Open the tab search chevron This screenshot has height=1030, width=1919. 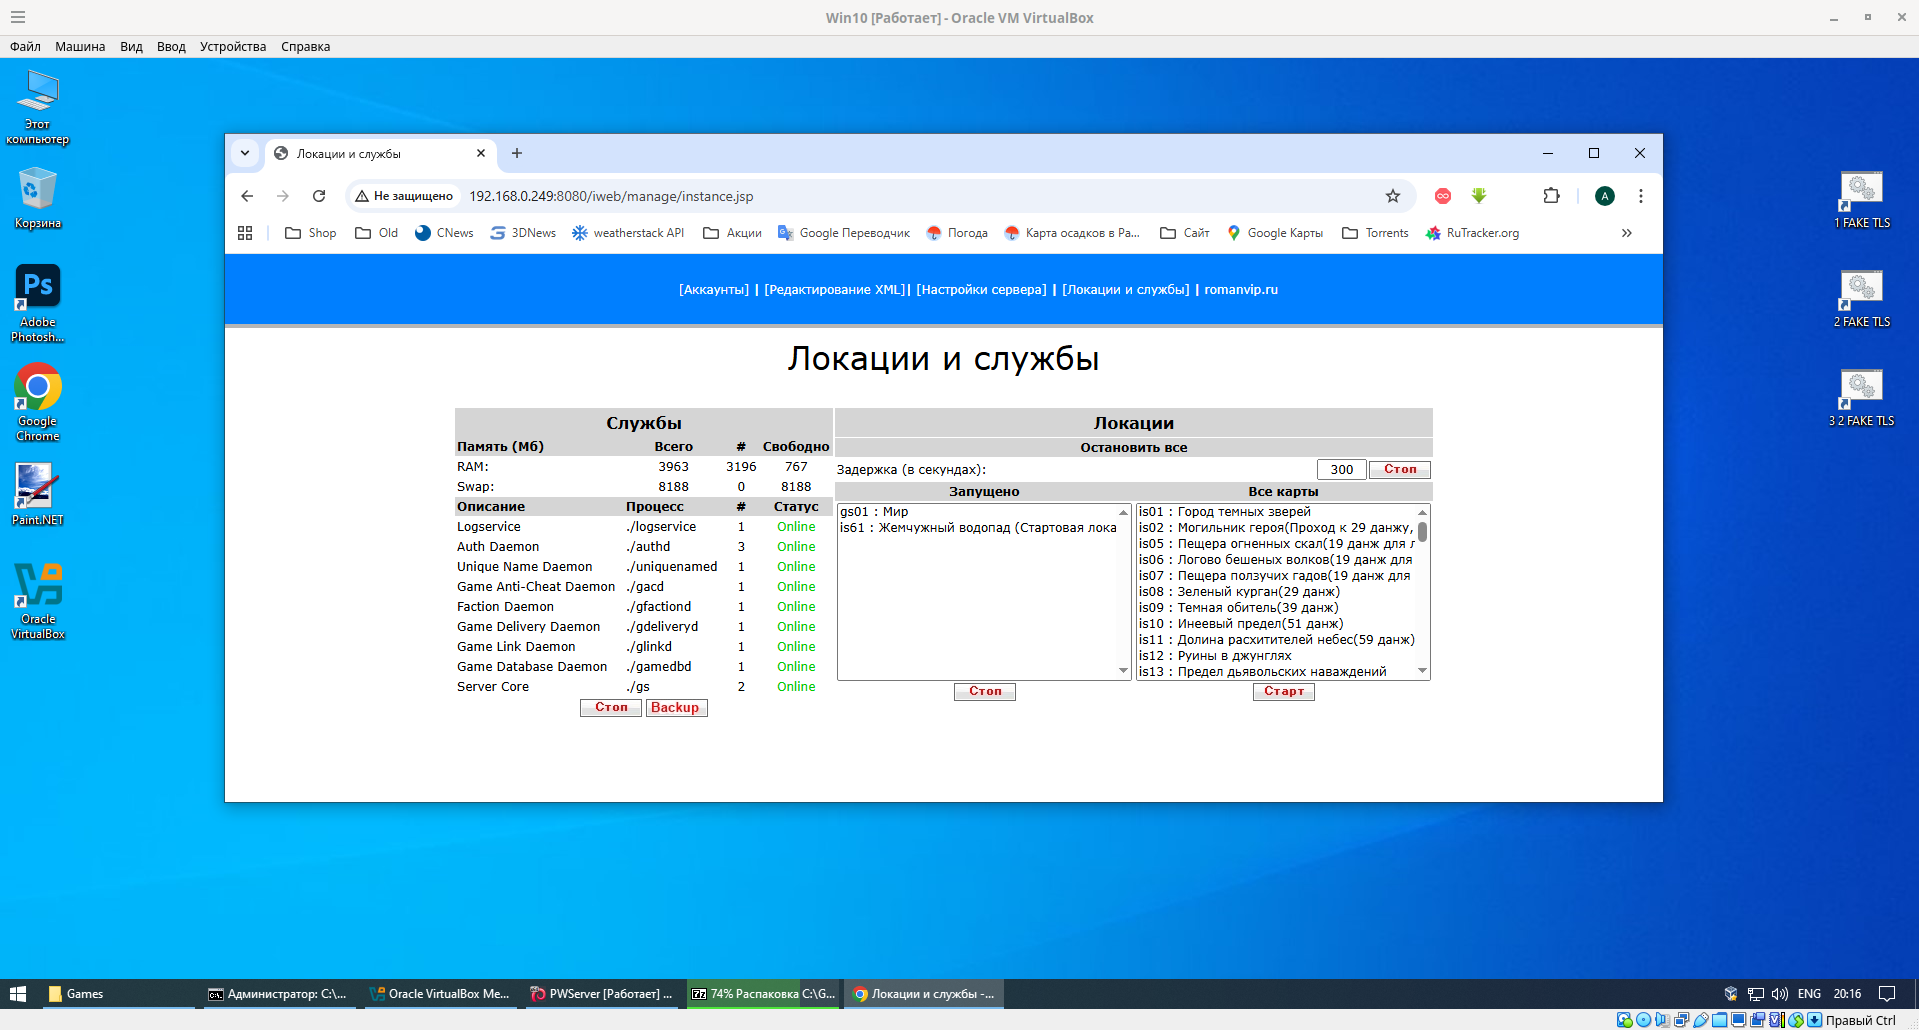(x=245, y=153)
